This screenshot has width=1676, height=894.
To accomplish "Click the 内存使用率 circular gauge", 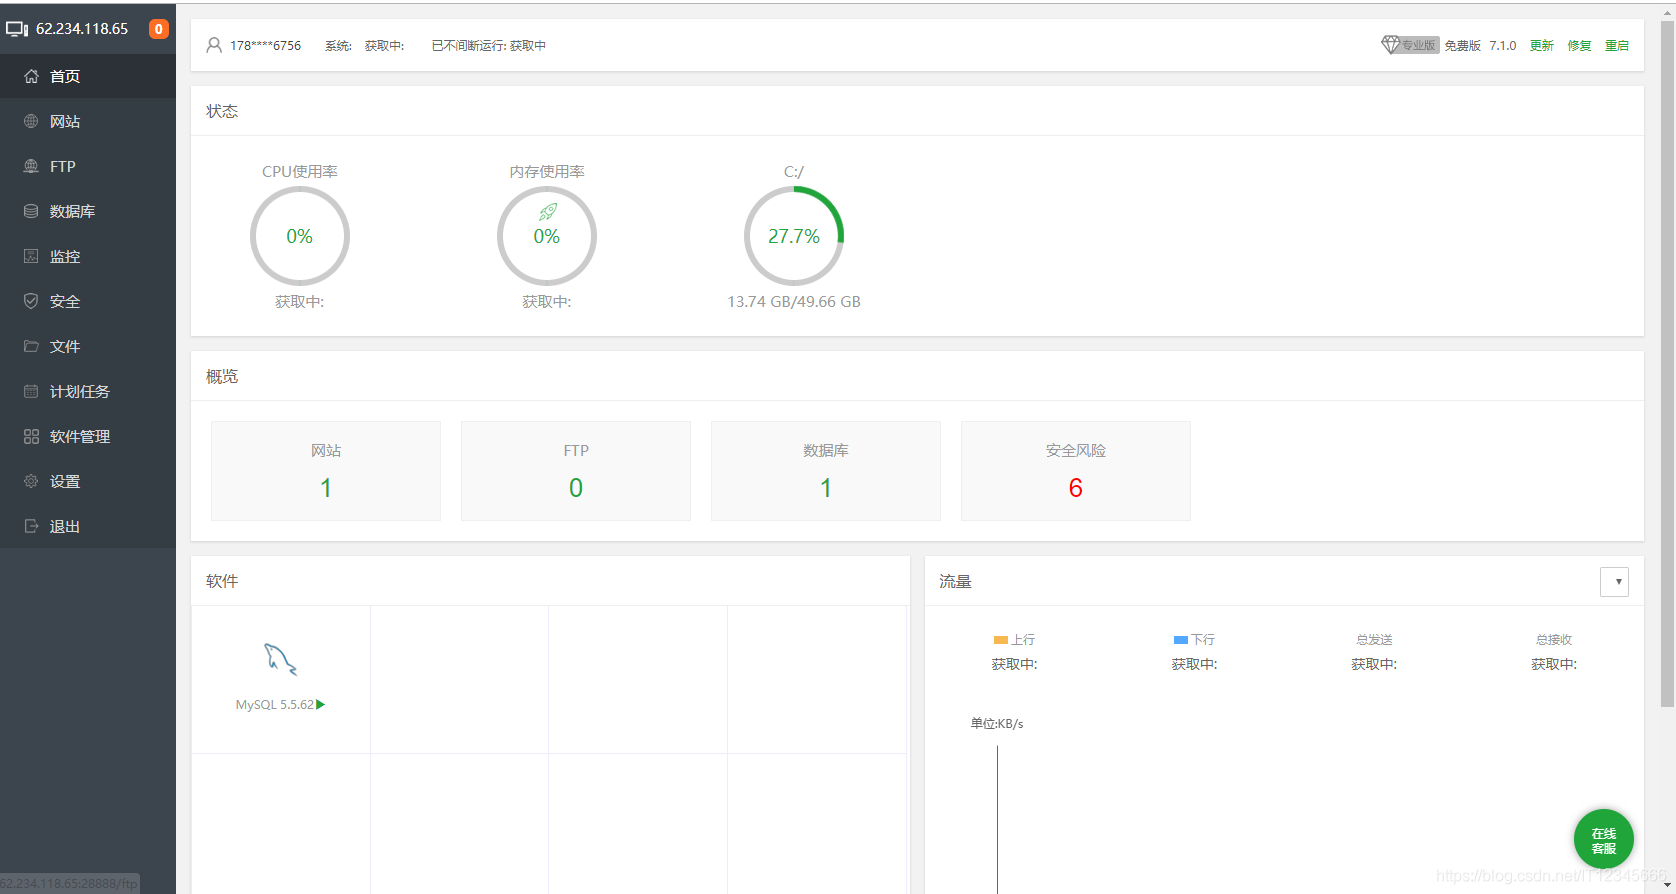I will (547, 236).
